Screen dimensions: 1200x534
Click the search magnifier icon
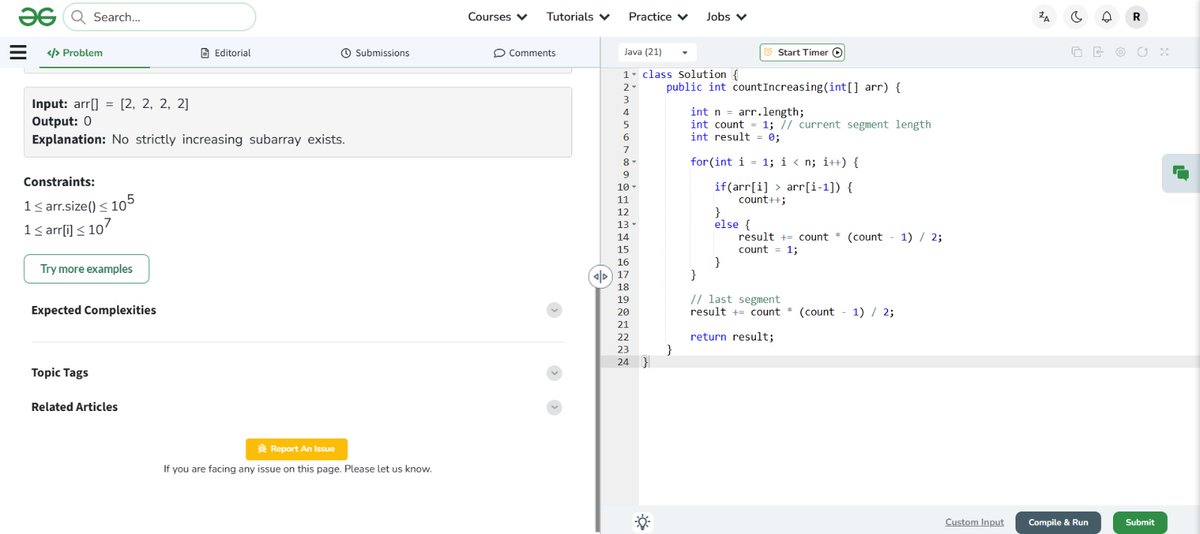point(78,17)
